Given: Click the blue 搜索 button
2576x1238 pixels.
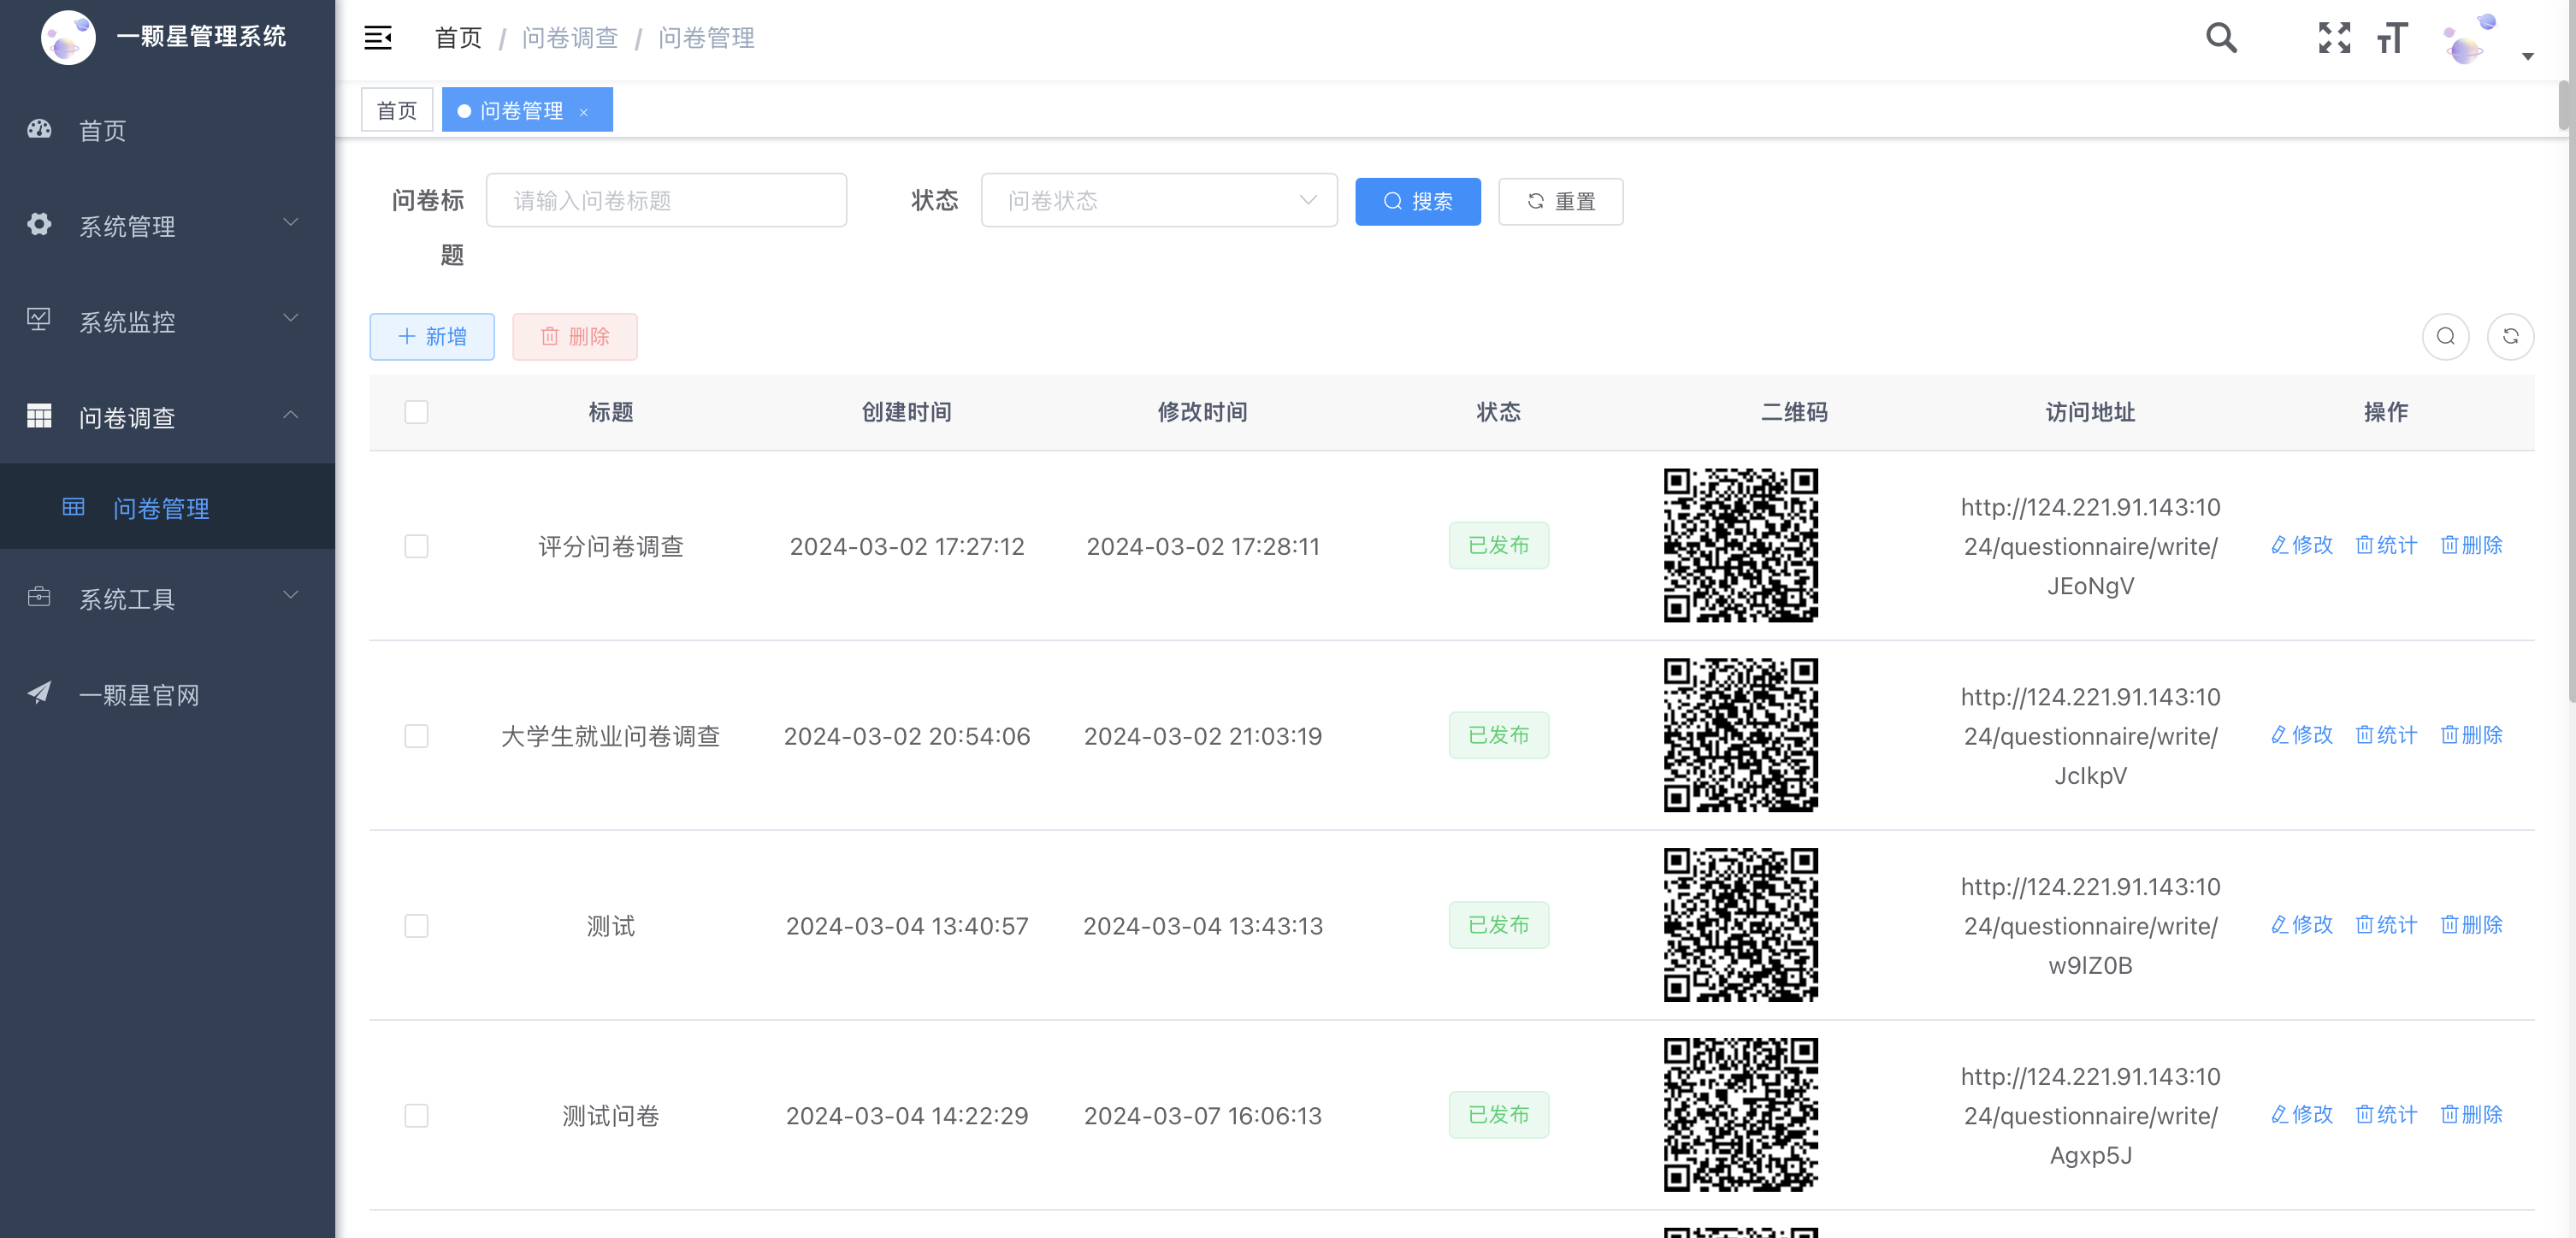Looking at the screenshot, I should click(x=1417, y=201).
